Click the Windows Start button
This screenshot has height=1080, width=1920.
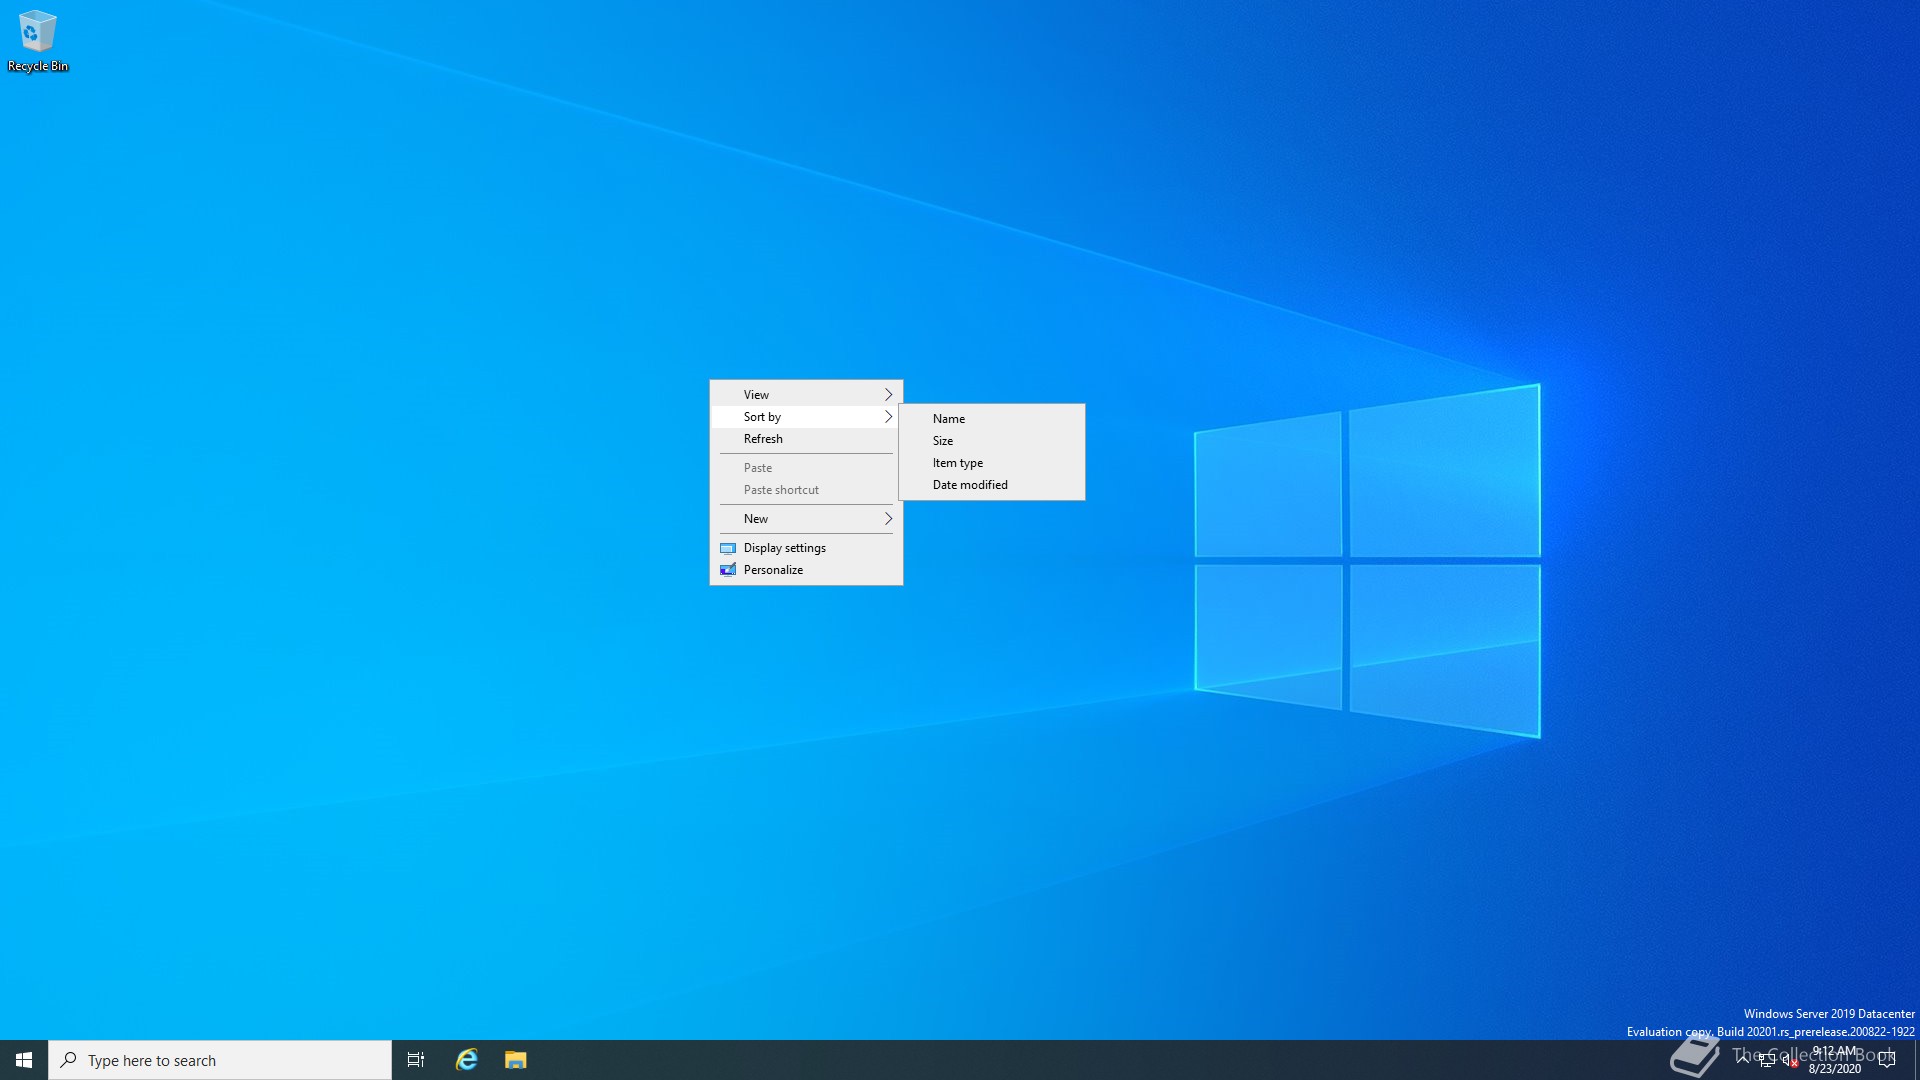click(x=24, y=1060)
